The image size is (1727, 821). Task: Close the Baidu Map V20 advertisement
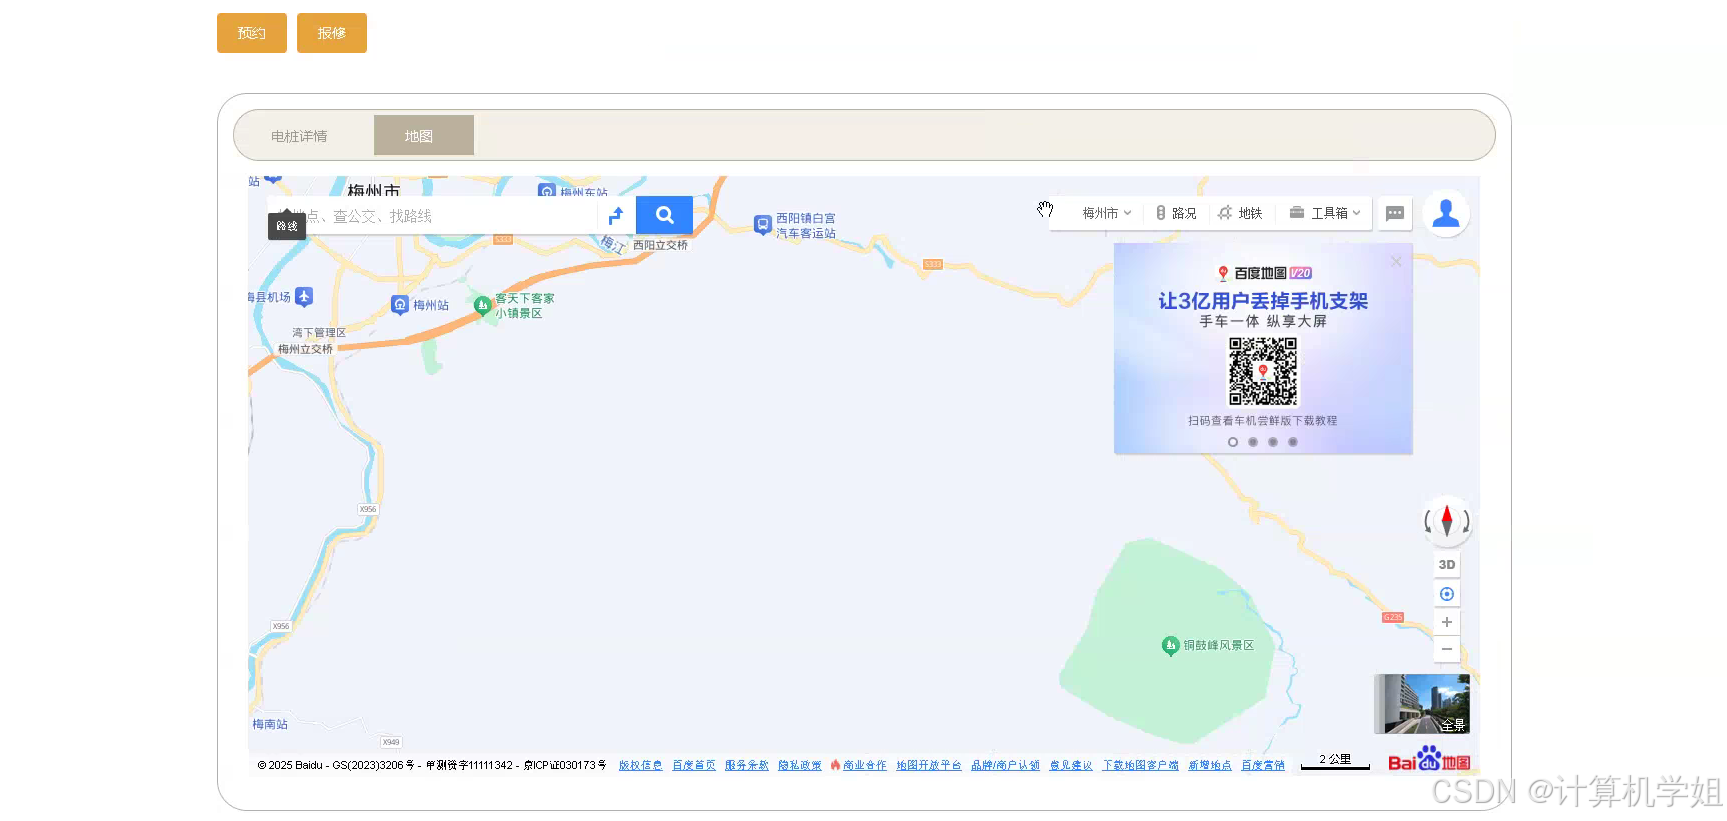[x=1396, y=261]
